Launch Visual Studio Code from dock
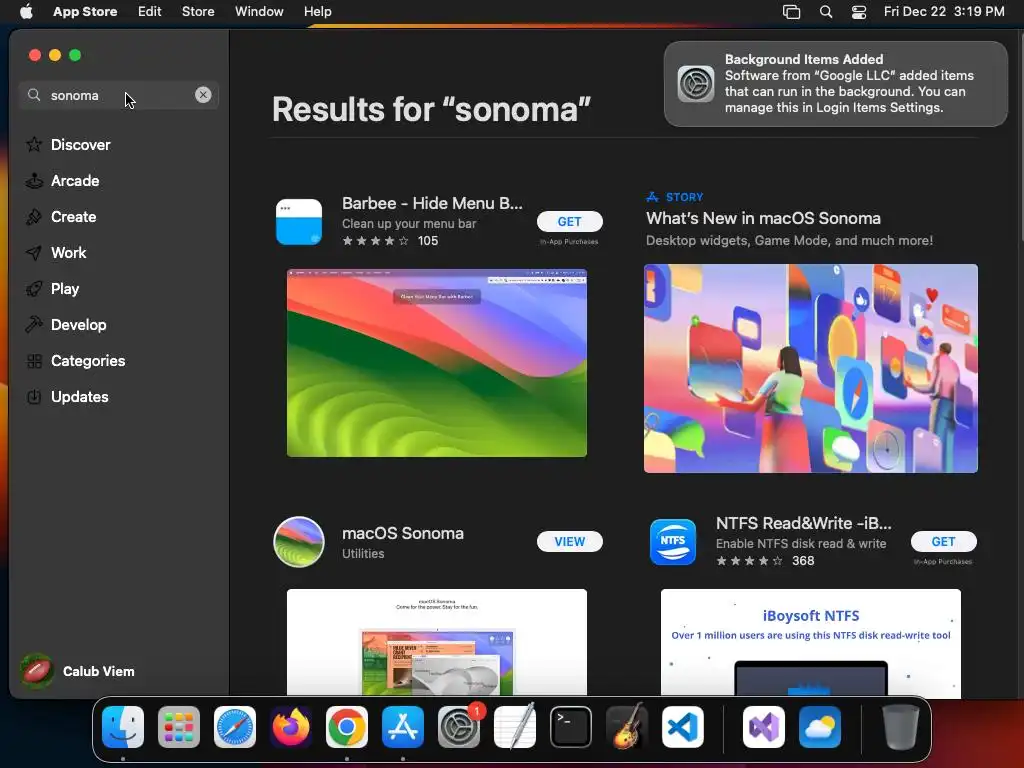The height and width of the screenshot is (768, 1024). click(683, 727)
